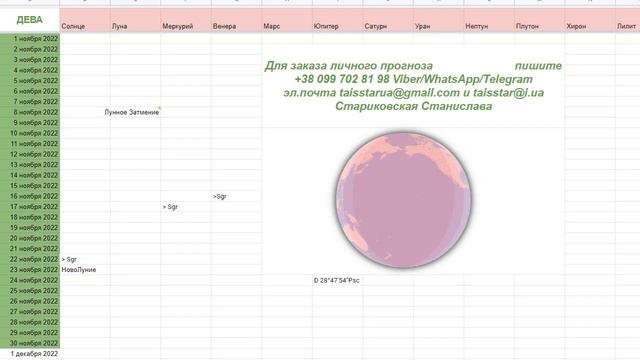Click the Хирон column header

pos(590,20)
